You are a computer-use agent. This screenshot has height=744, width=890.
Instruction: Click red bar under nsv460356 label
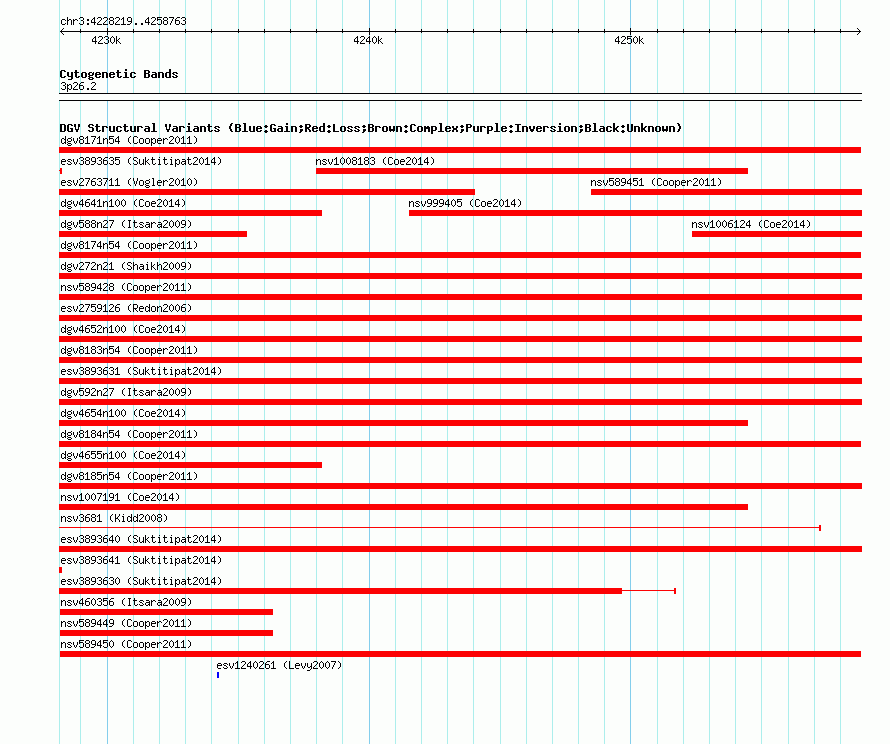click(166, 612)
